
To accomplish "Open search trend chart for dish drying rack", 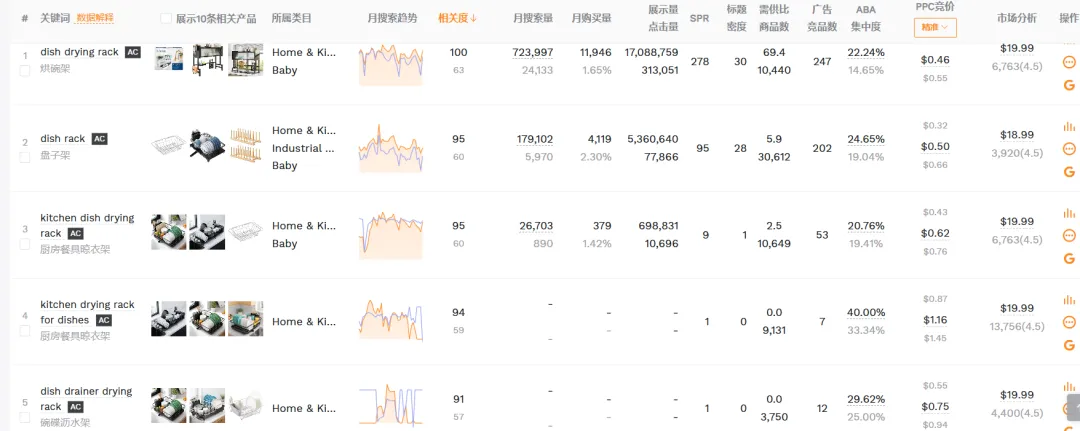I will click(391, 65).
